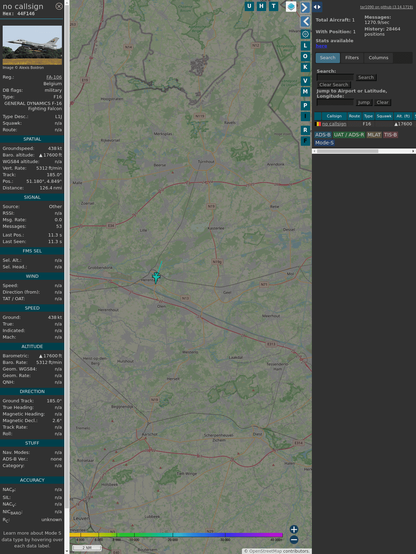Sort table by Type column
Screen dimensions: 416x554
[x=368, y=116]
